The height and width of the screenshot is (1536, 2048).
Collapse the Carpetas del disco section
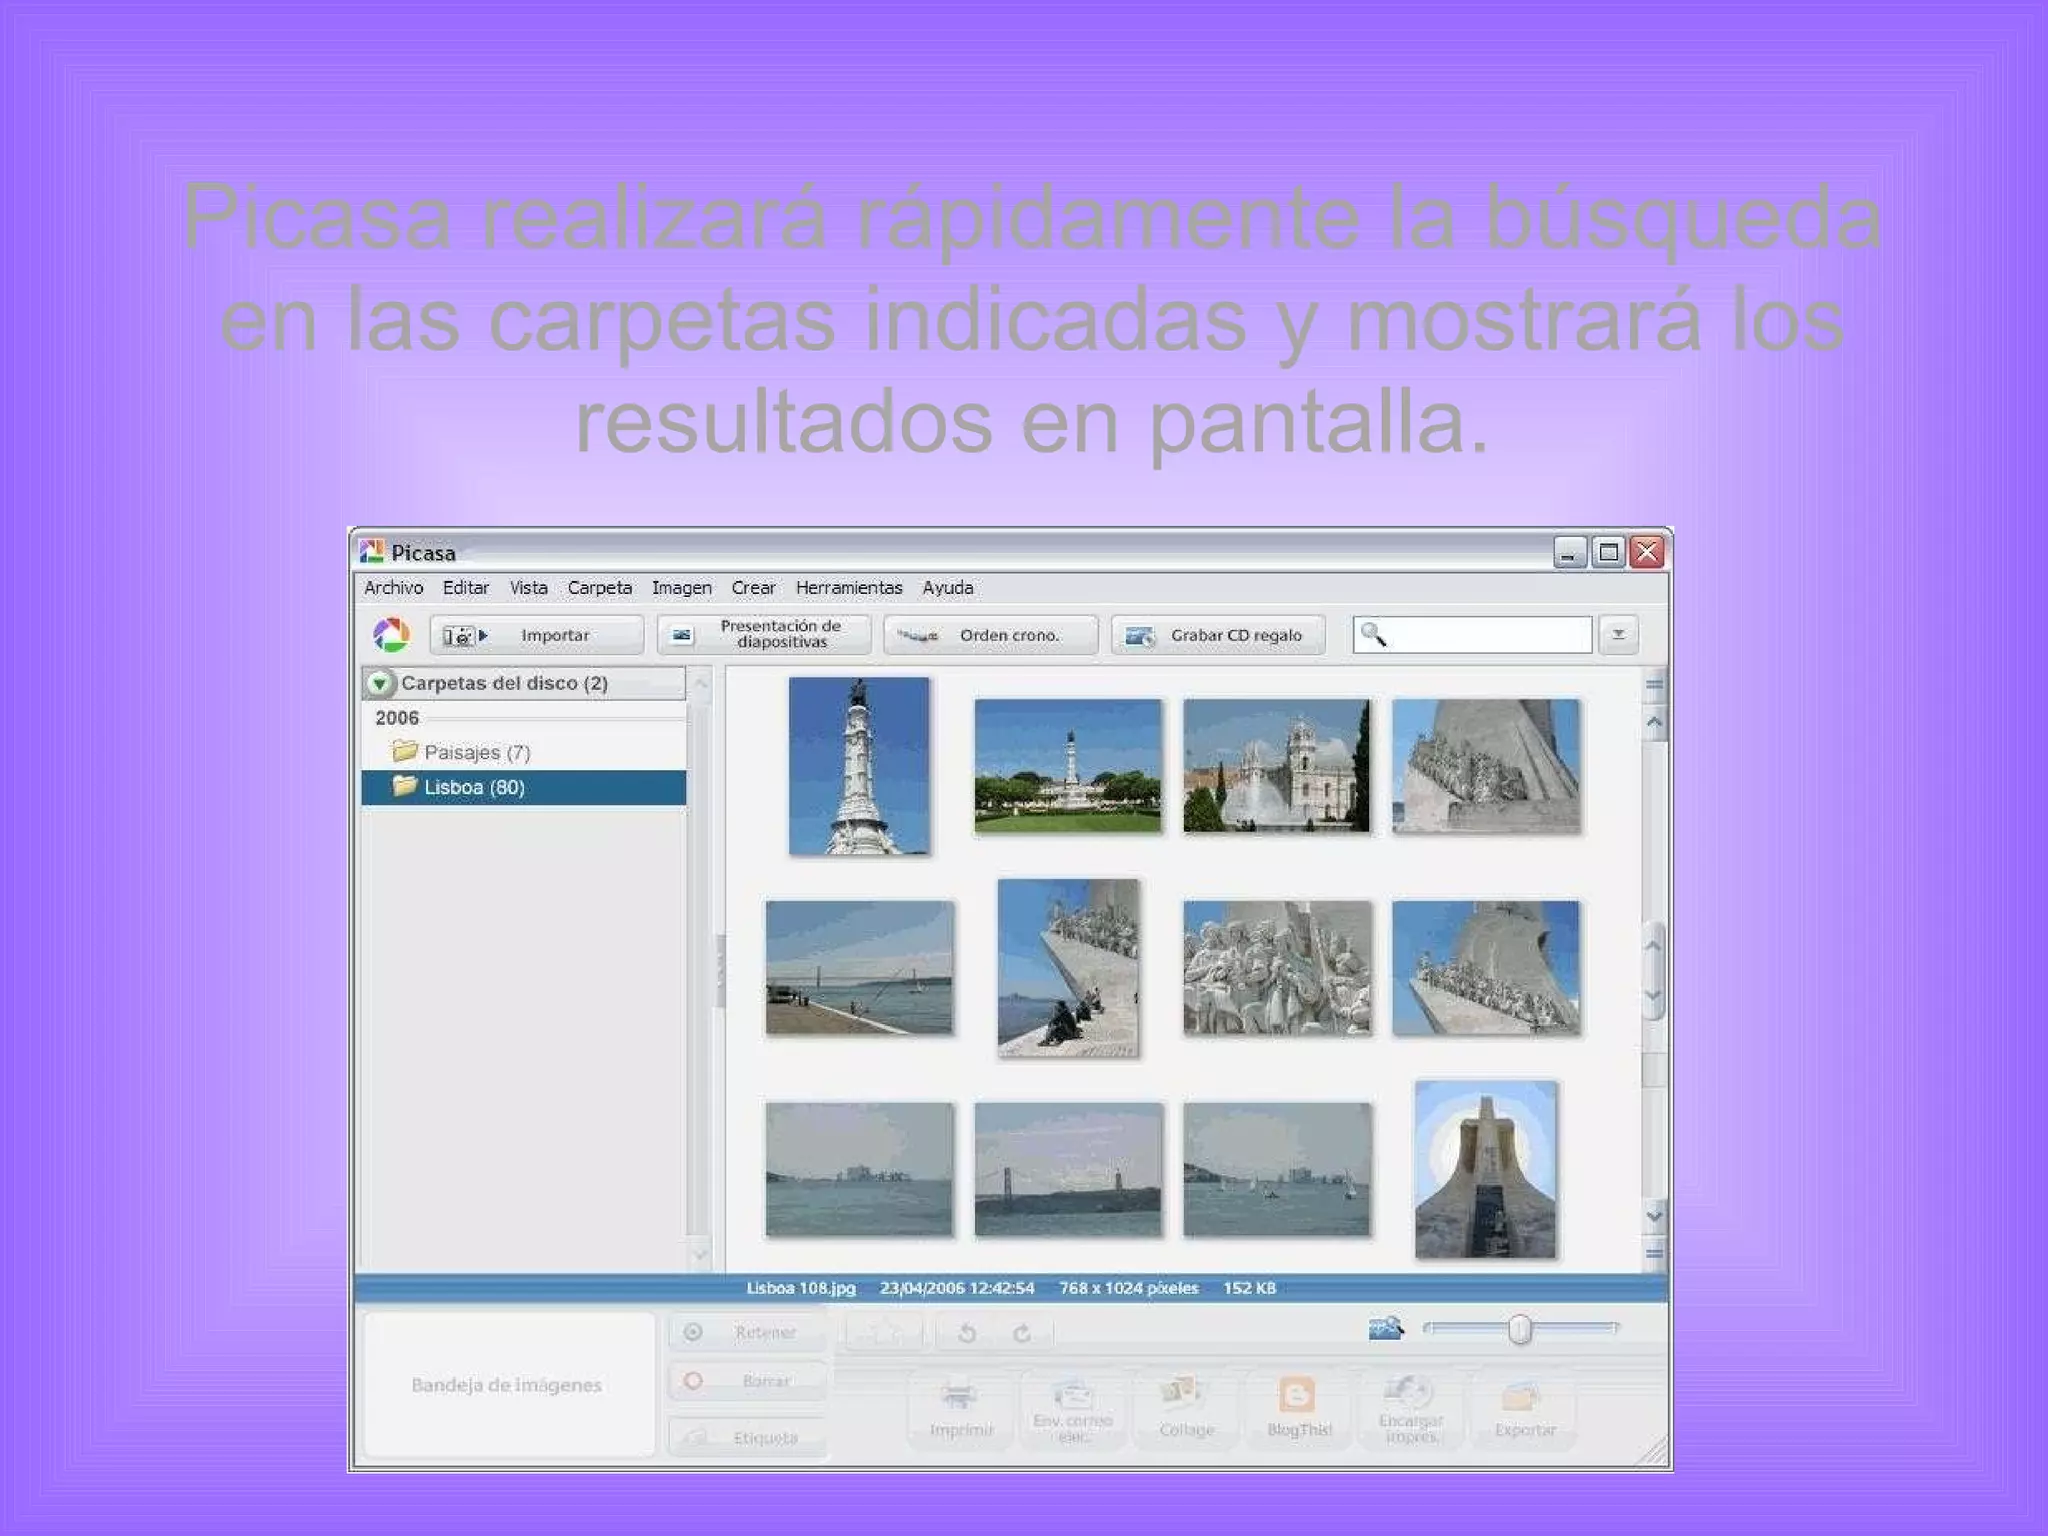tap(379, 683)
